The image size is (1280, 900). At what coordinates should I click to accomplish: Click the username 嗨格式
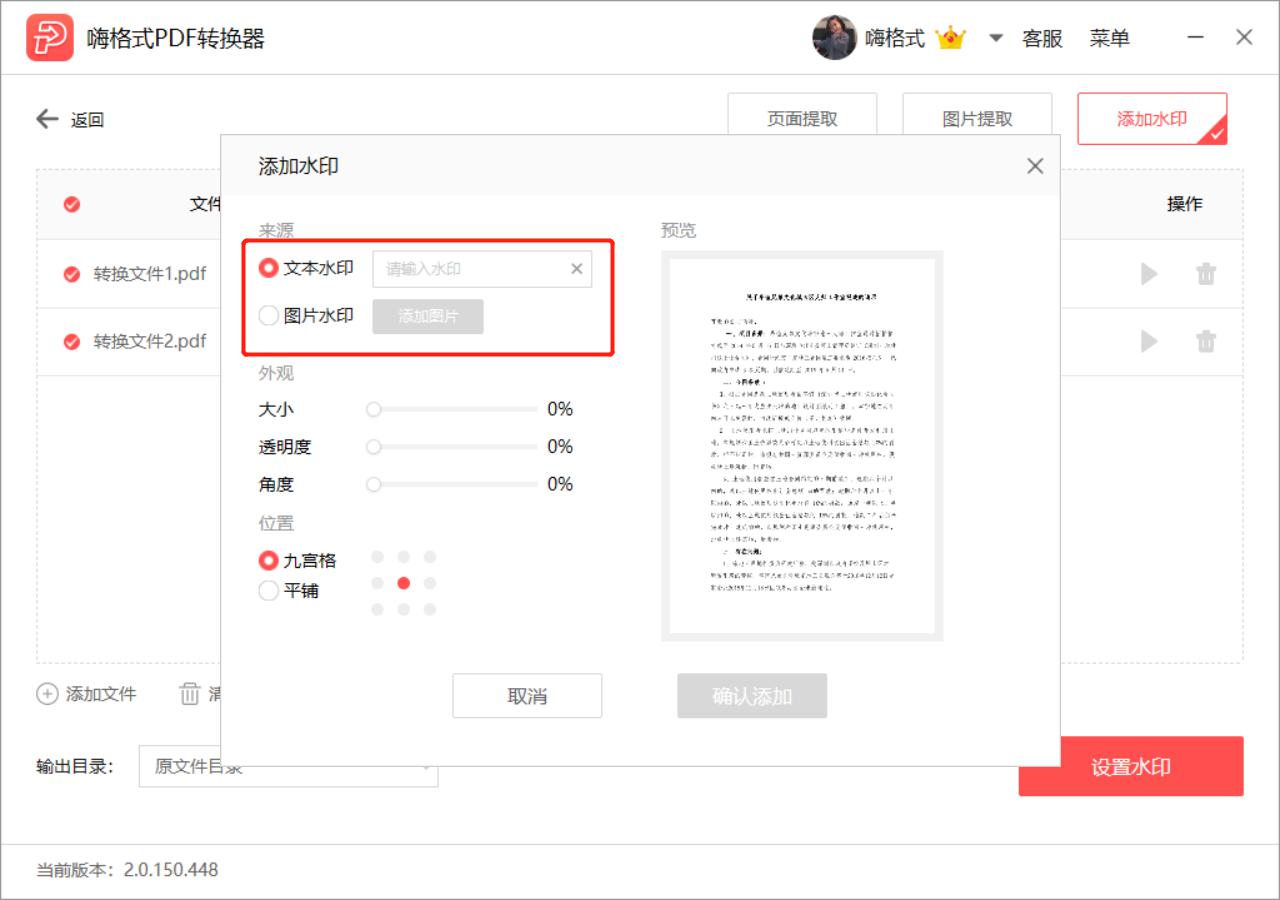[x=895, y=38]
